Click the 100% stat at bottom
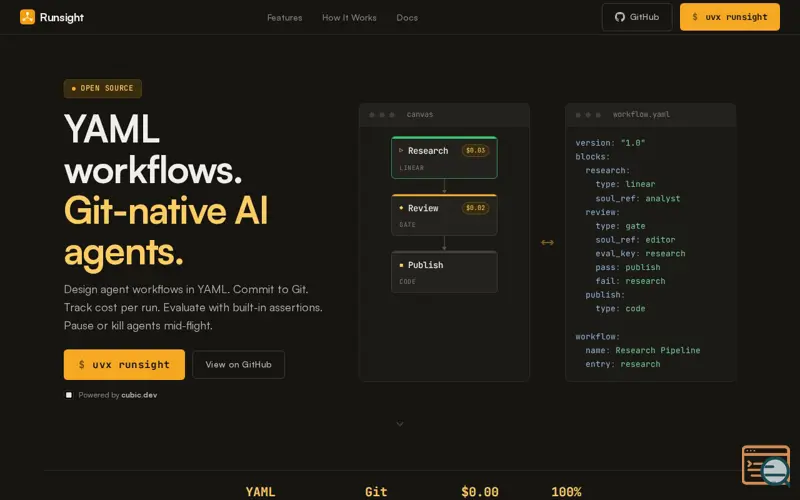This screenshot has height=500, width=800. (x=566, y=492)
